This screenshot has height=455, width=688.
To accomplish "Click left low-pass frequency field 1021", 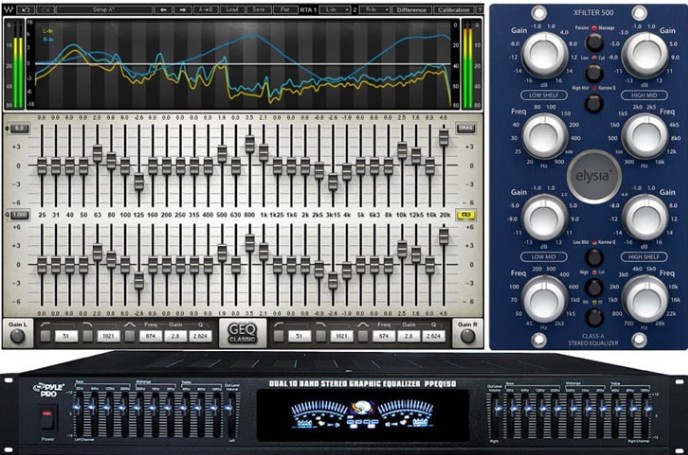I will pos(108,337).
